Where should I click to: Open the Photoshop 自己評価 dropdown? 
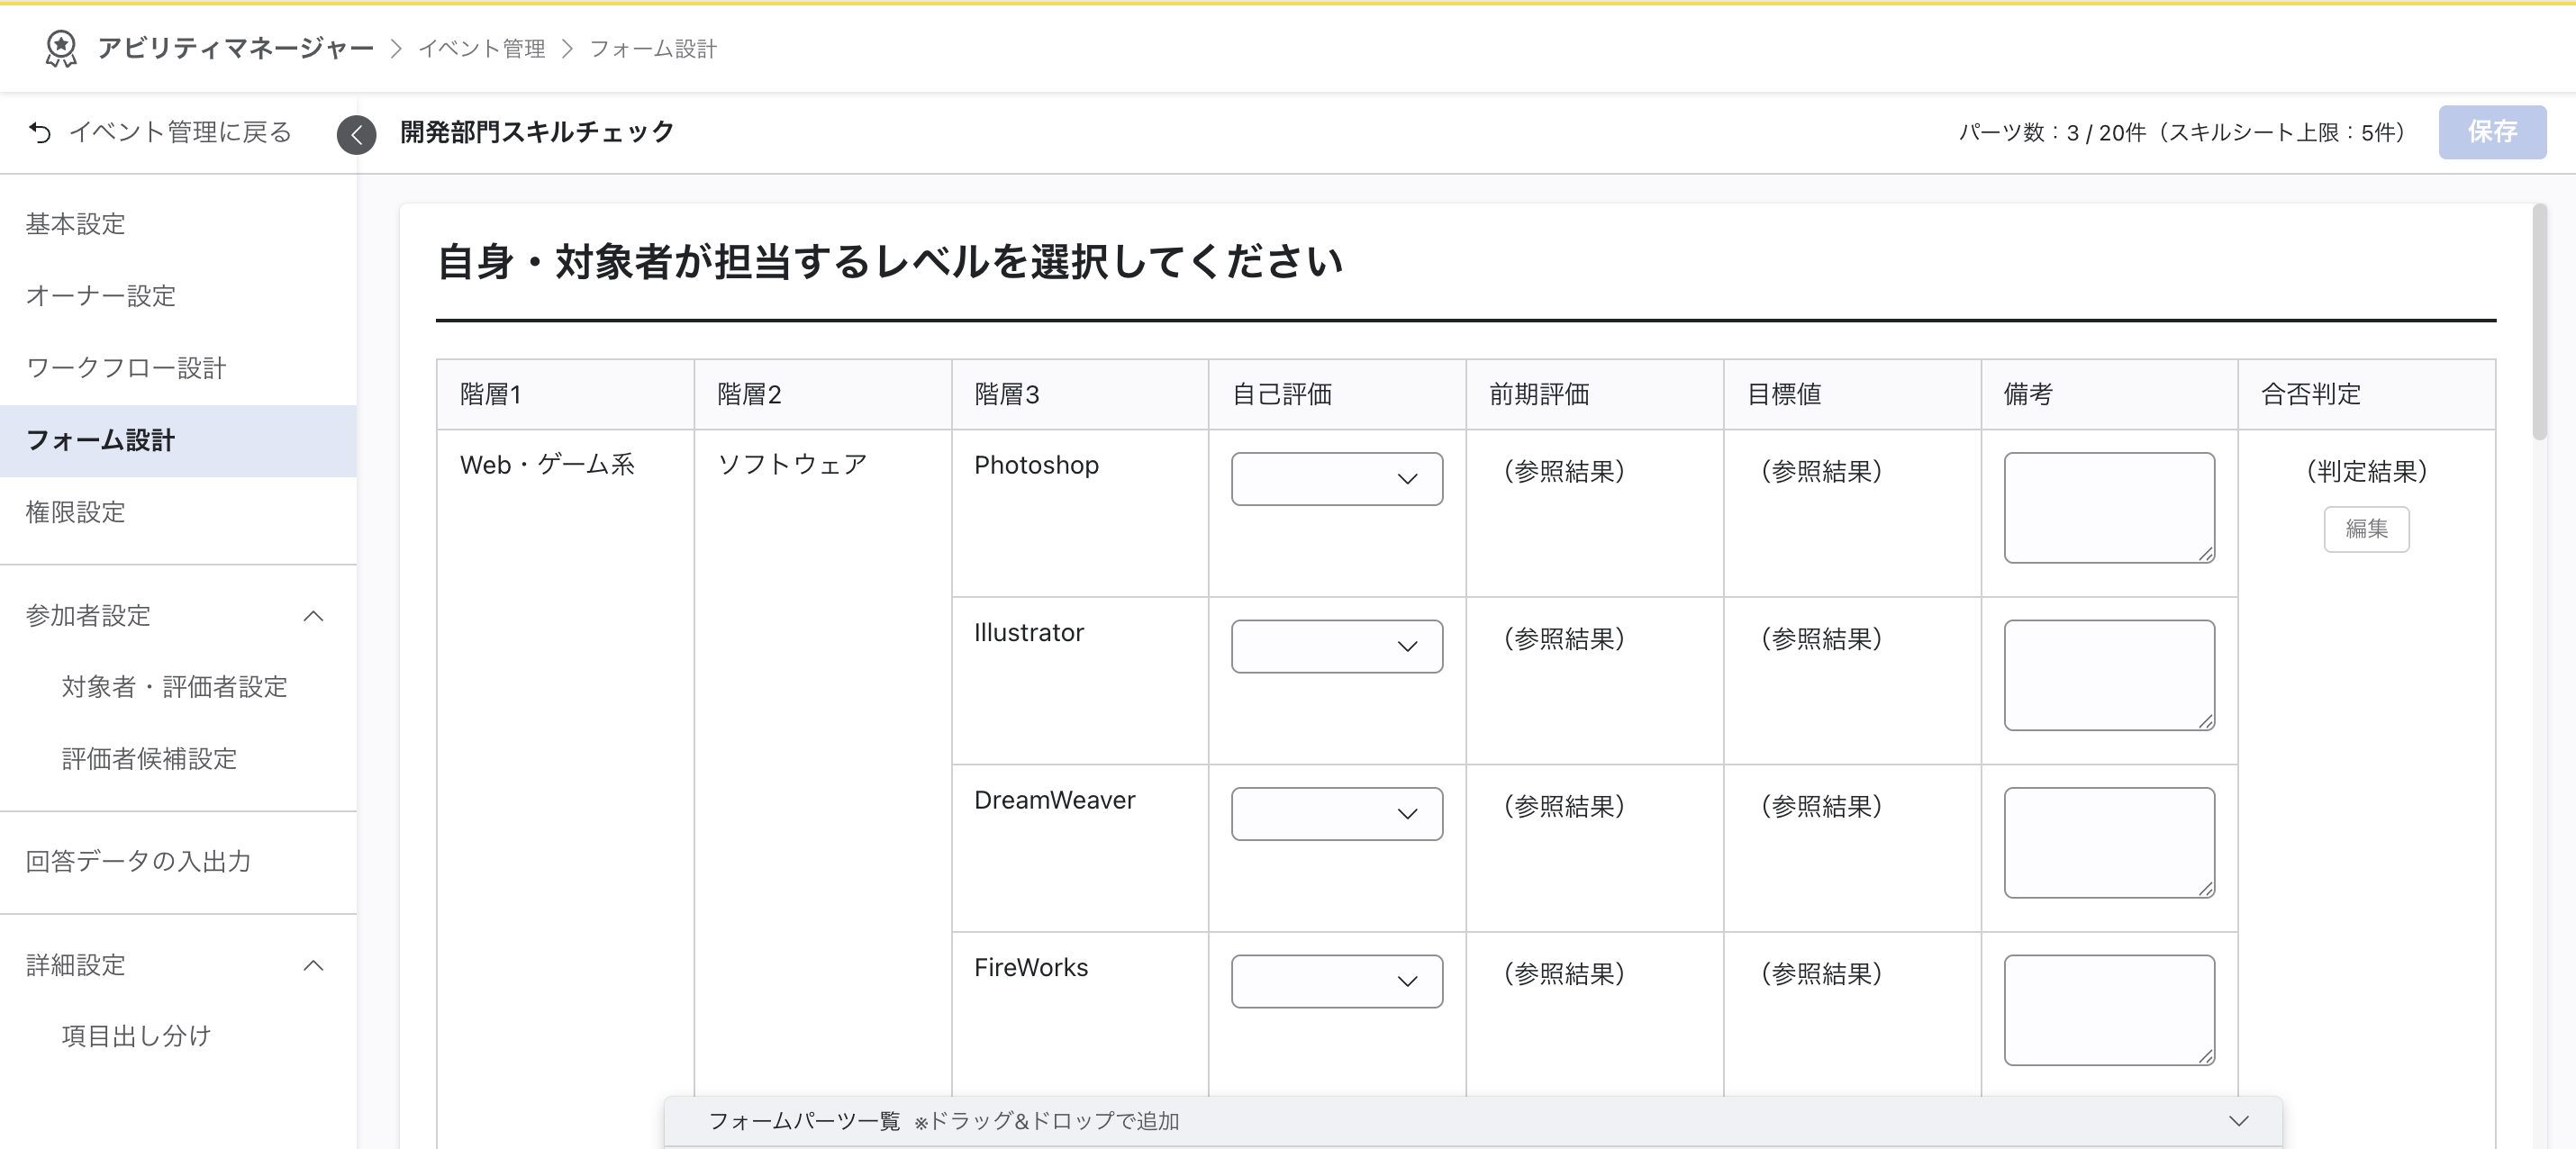[x=1336, y=479]
